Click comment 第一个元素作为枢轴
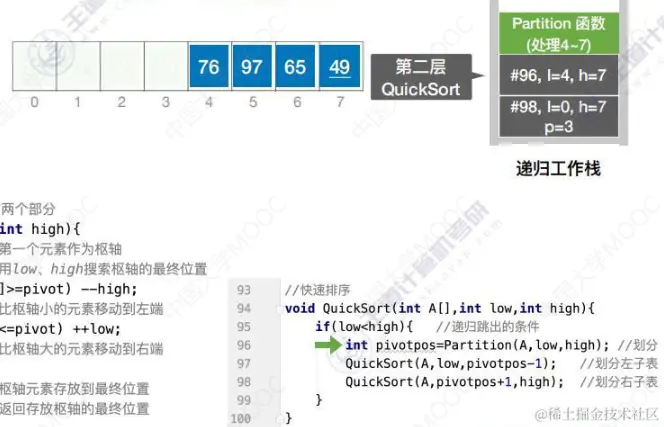The image size is (664, 427). pos(61,249)
